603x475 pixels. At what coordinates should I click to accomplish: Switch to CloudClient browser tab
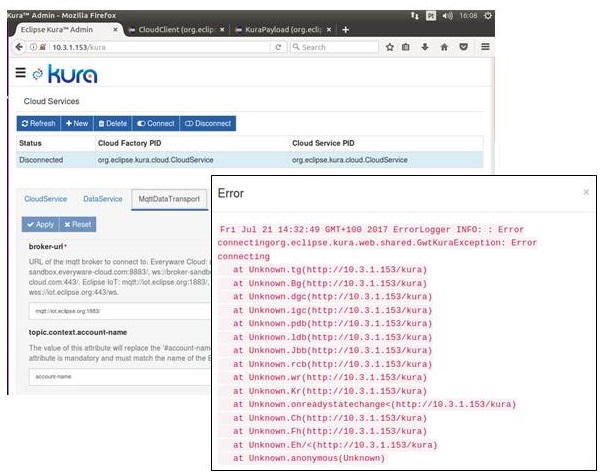(x=176, y=30)
